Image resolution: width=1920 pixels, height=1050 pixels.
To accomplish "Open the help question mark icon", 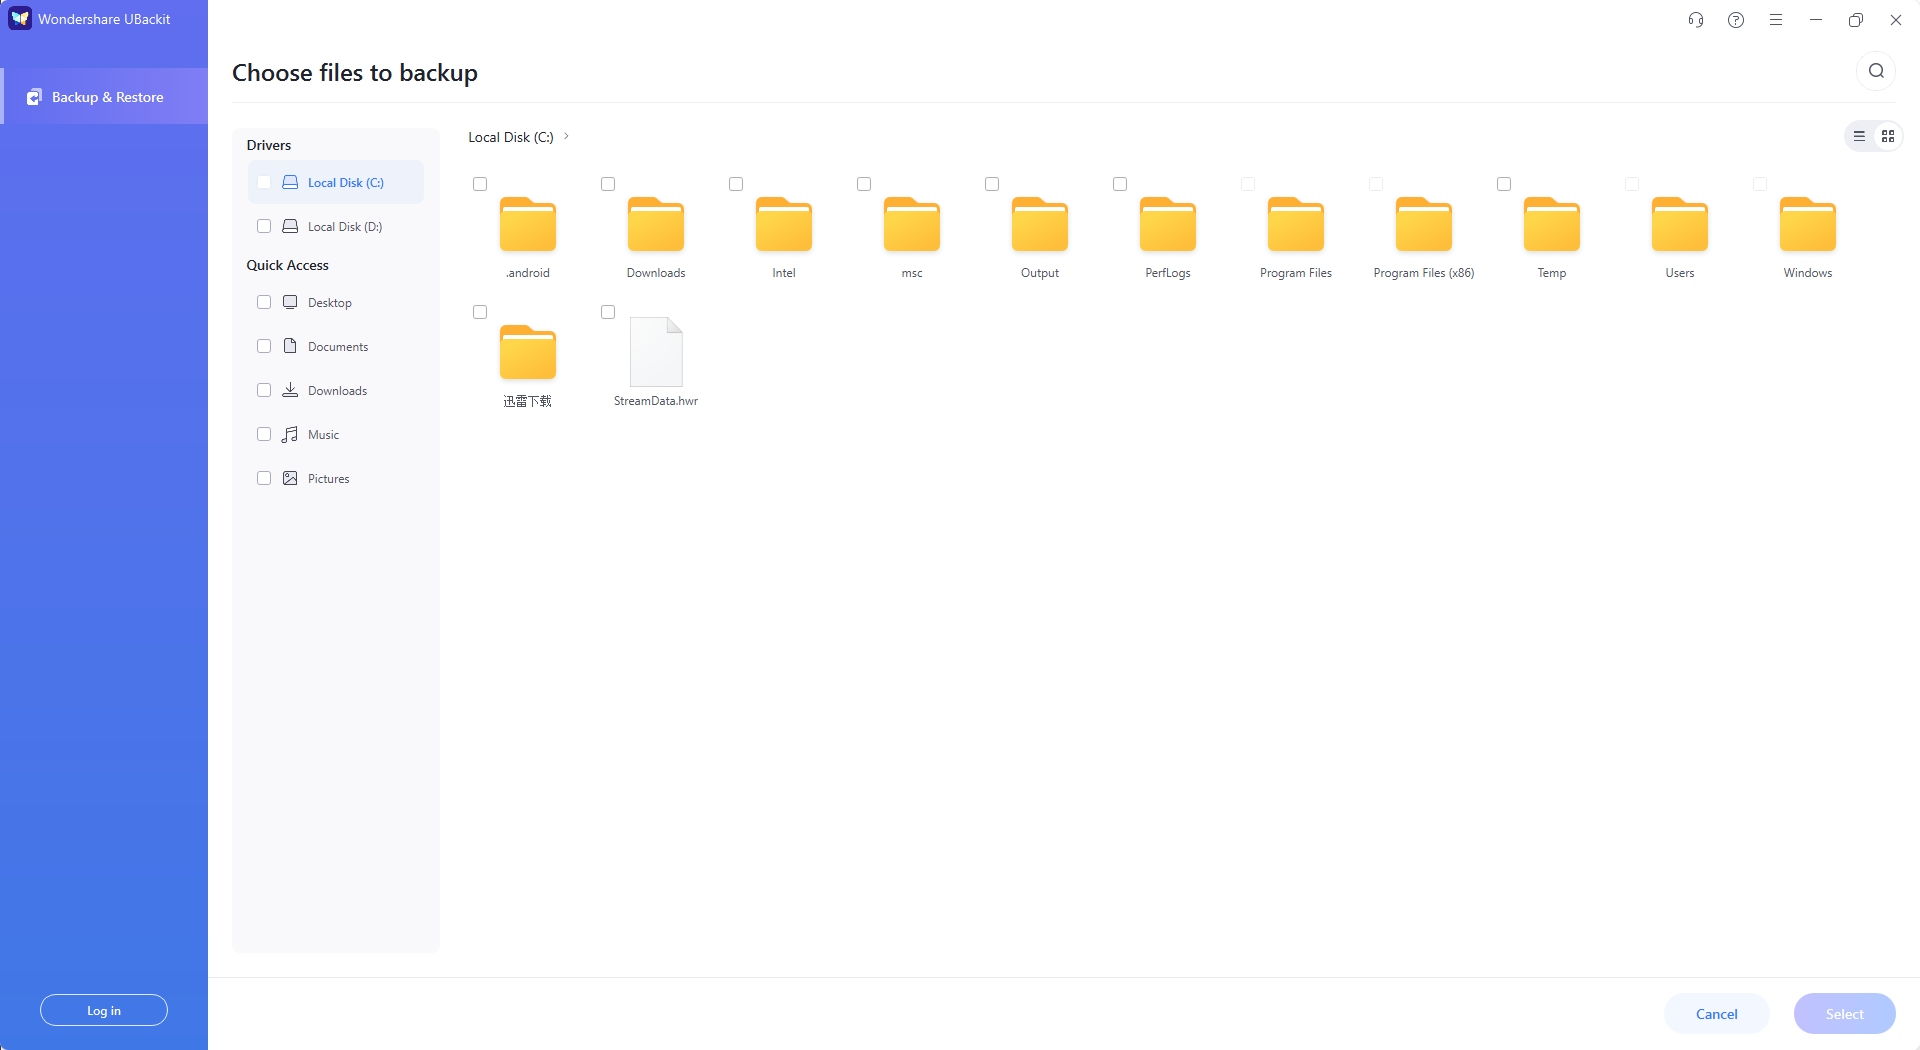I will [x=1736, y=20].
